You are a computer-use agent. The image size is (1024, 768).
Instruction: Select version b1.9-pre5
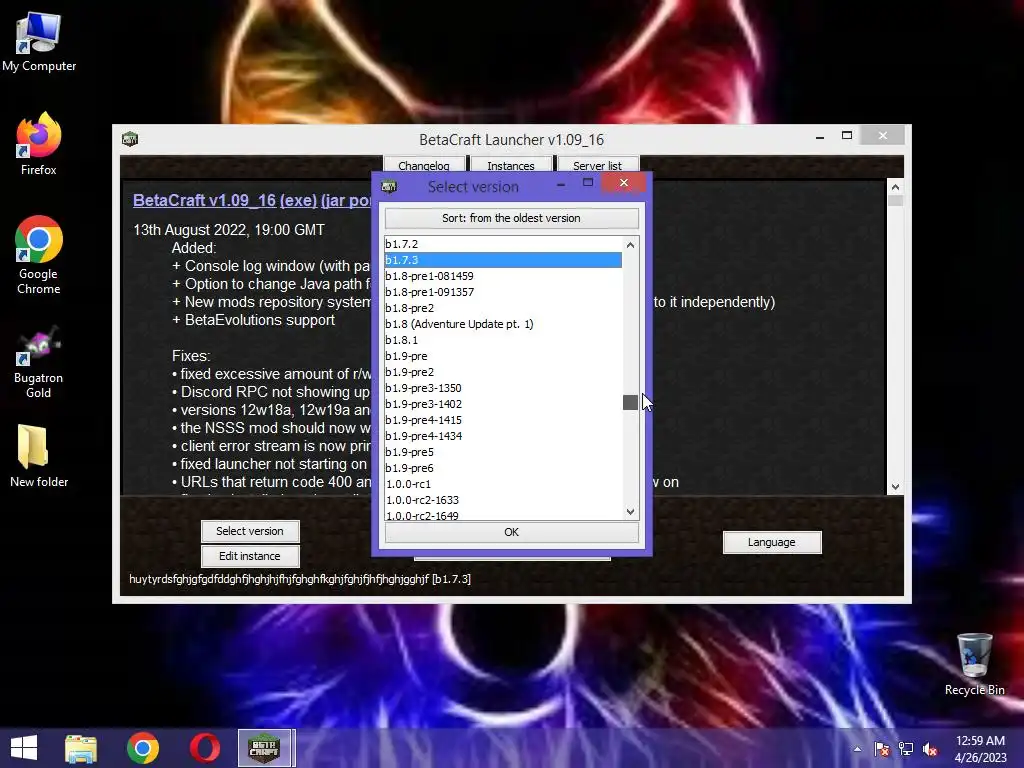pyautogui.click(x=503, y=452)
